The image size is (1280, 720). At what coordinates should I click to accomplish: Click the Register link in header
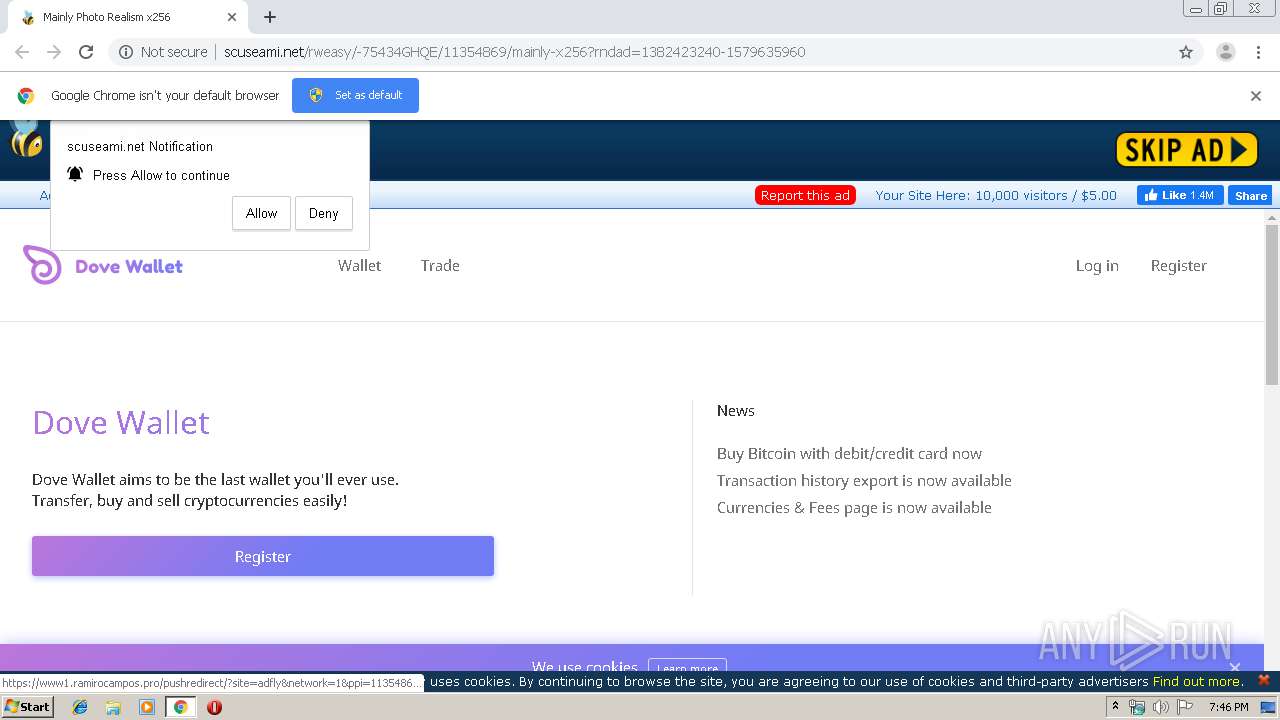pyautogui.click(x=1178, y=265)
